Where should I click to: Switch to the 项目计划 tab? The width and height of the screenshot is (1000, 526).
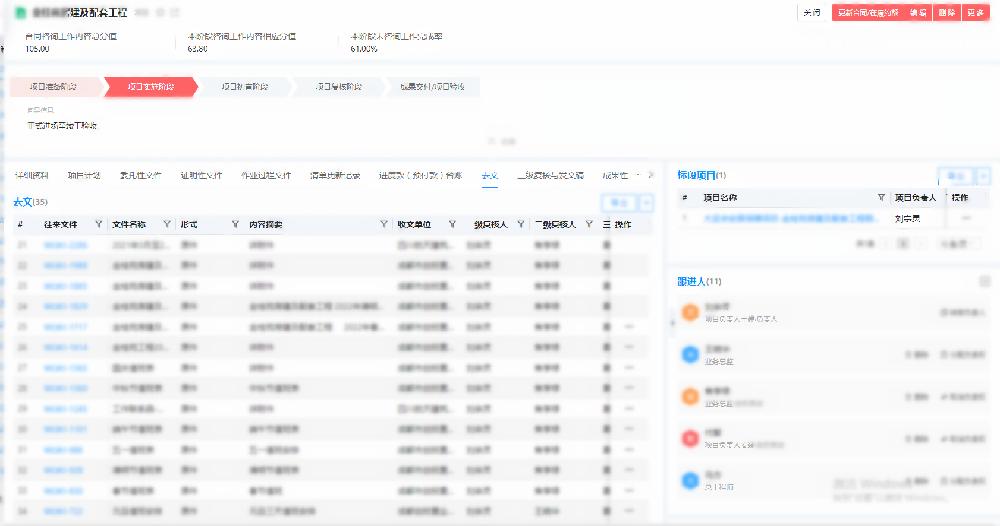(x=84, y=175)
